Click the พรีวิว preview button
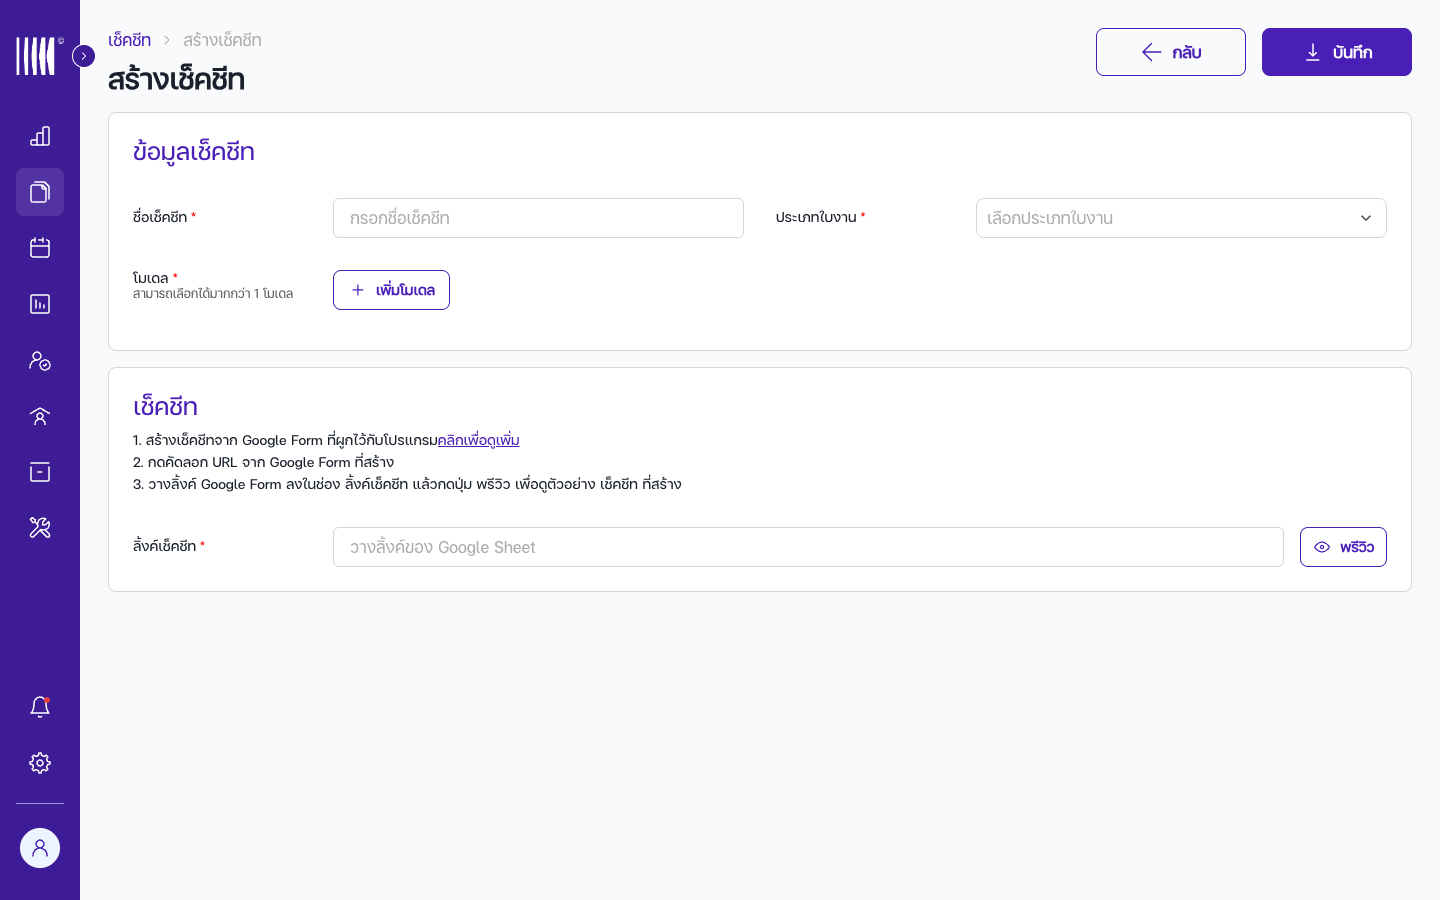Image resolution: width=1440 pixels, height=900 pixels. point(1343,547)
